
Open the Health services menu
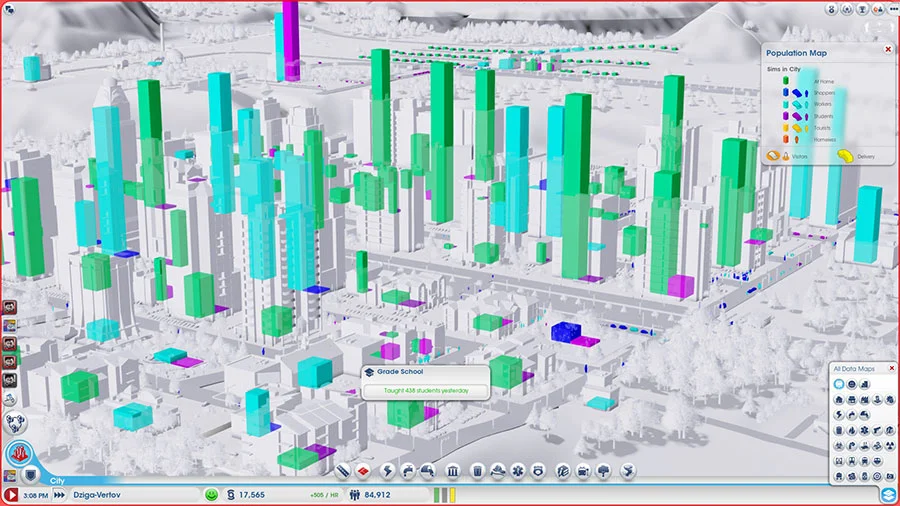coord(518,472)
